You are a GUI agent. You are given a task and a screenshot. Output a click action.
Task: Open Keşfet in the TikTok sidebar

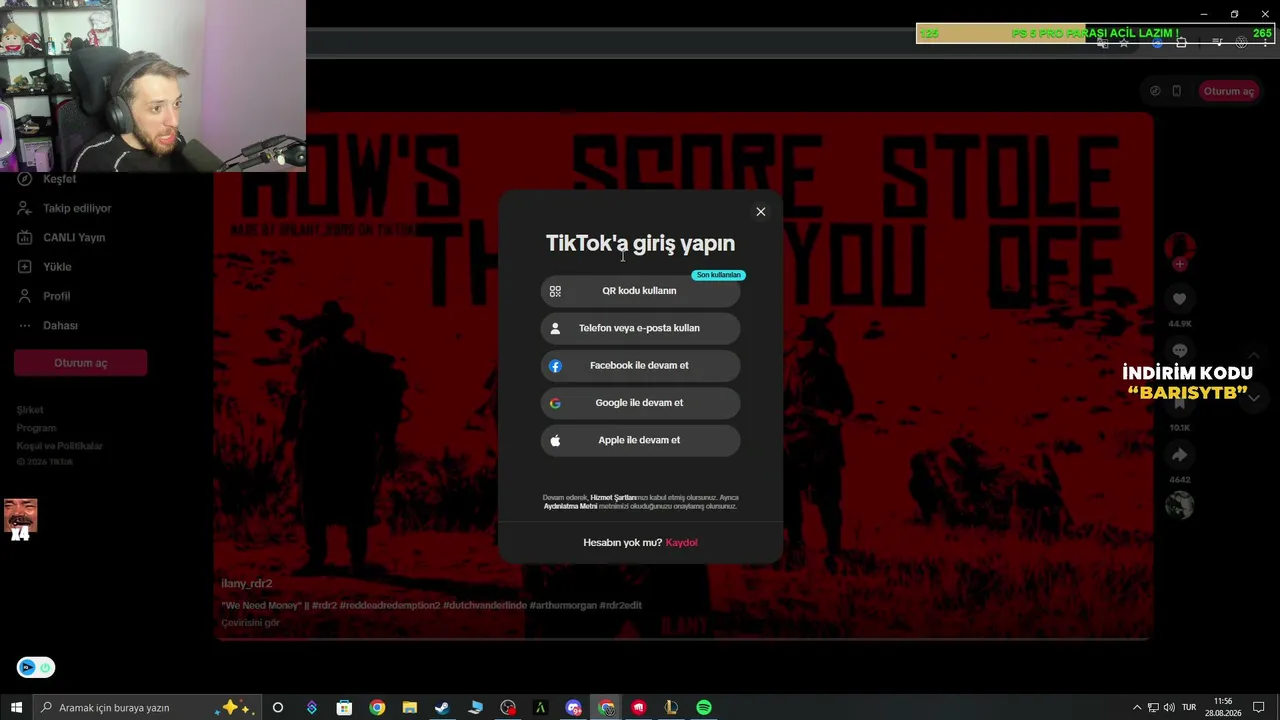pos(60,179)
